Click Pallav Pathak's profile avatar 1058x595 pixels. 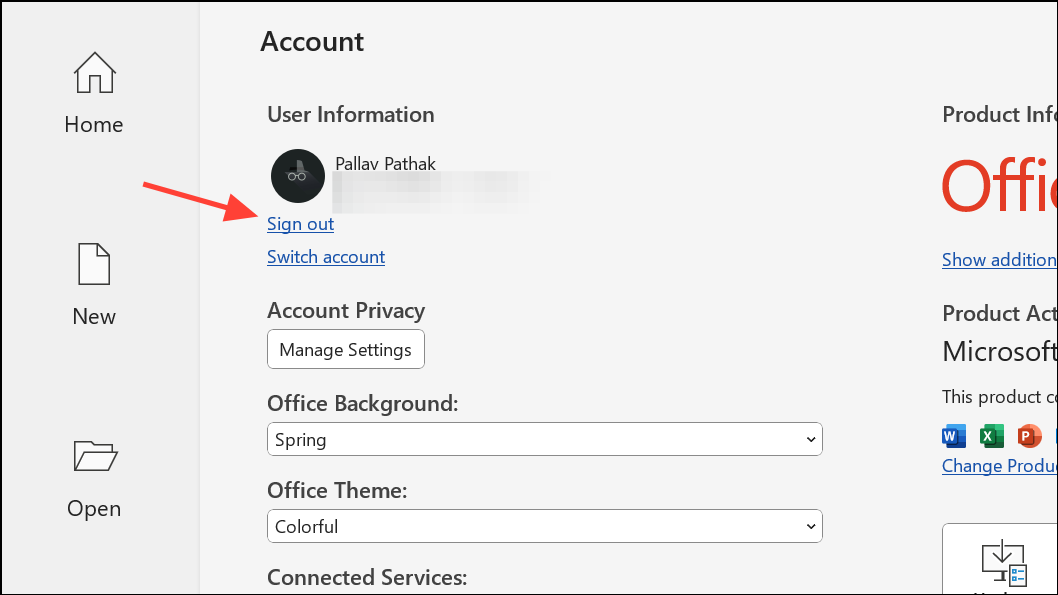pos(297,176)
